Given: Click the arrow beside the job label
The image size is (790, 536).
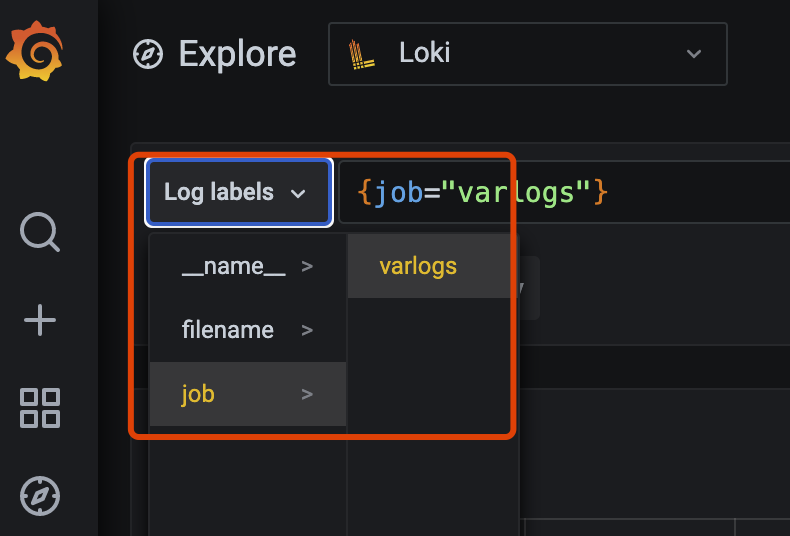Looking at the screenshot, I should coord(307,394).
